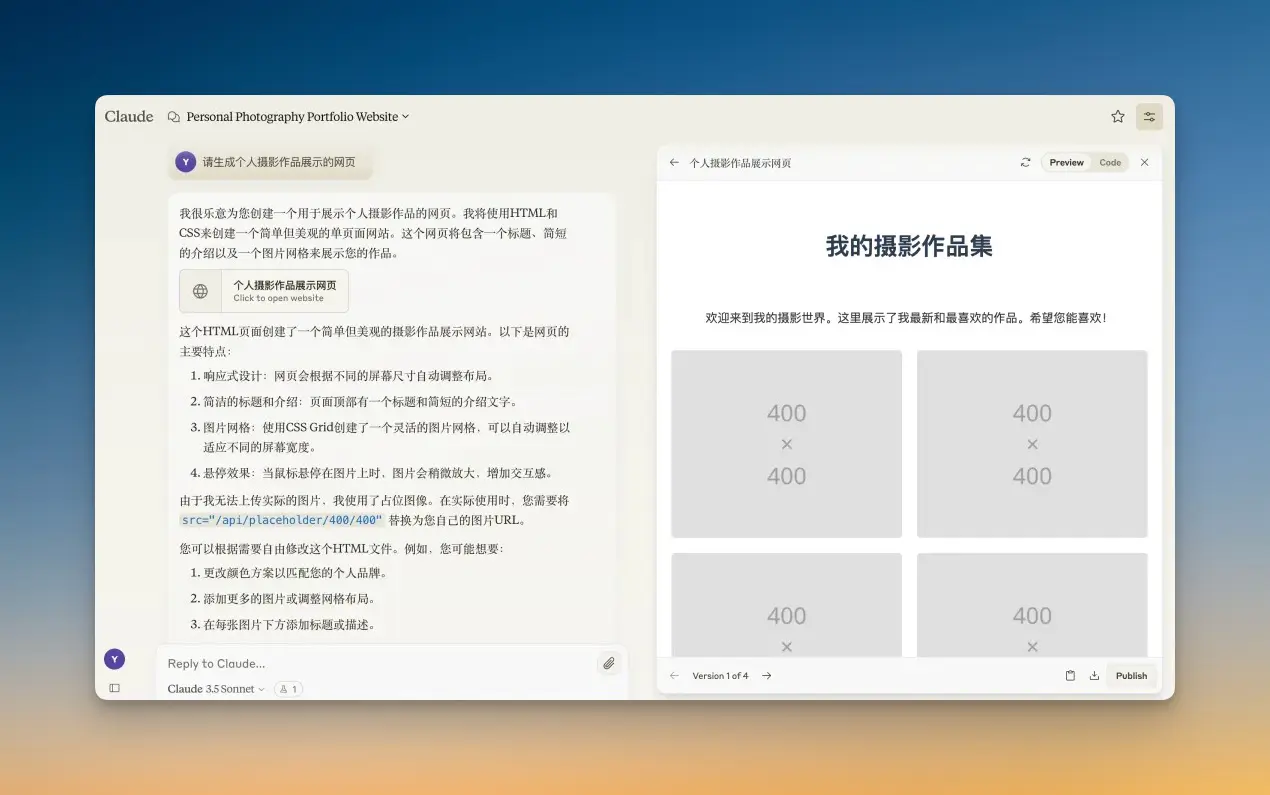Click the first 400×400 placeholder image
The width and height of the screenshot is (1270, 795).
click(x=786, y=444)
